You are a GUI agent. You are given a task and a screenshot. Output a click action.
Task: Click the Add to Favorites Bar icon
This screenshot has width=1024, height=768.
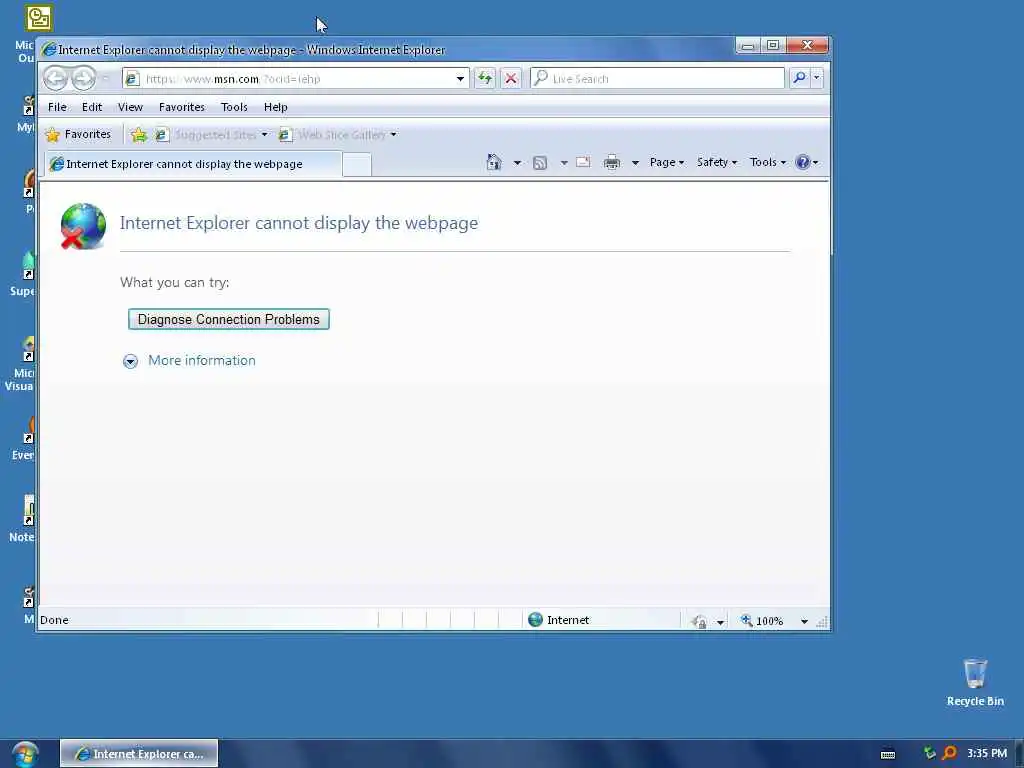(138, 135)
